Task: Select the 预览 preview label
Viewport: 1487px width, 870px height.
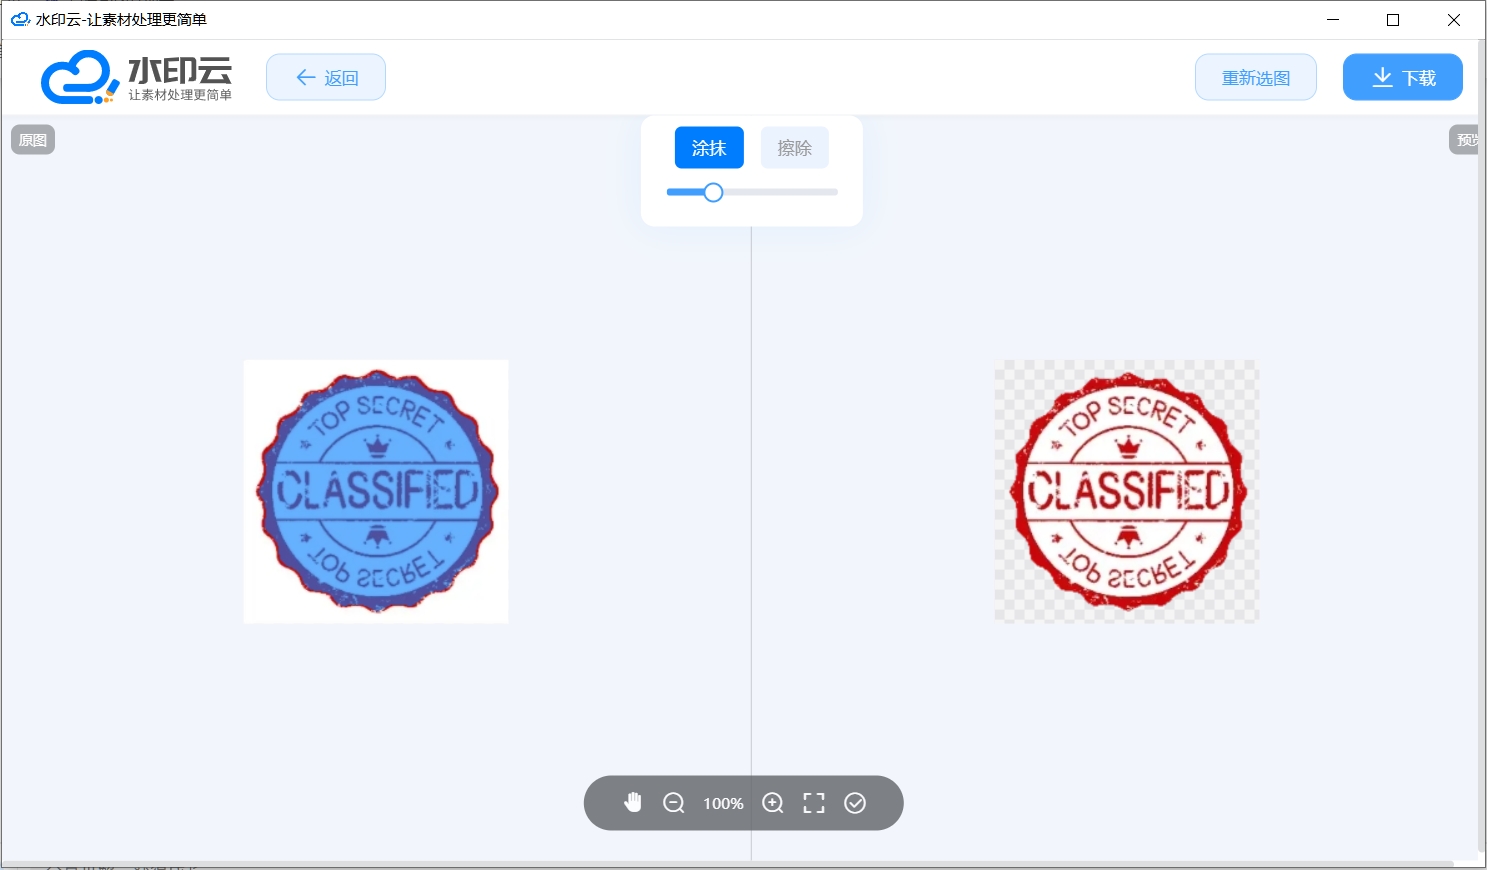Action: (x=1465, y=140)
